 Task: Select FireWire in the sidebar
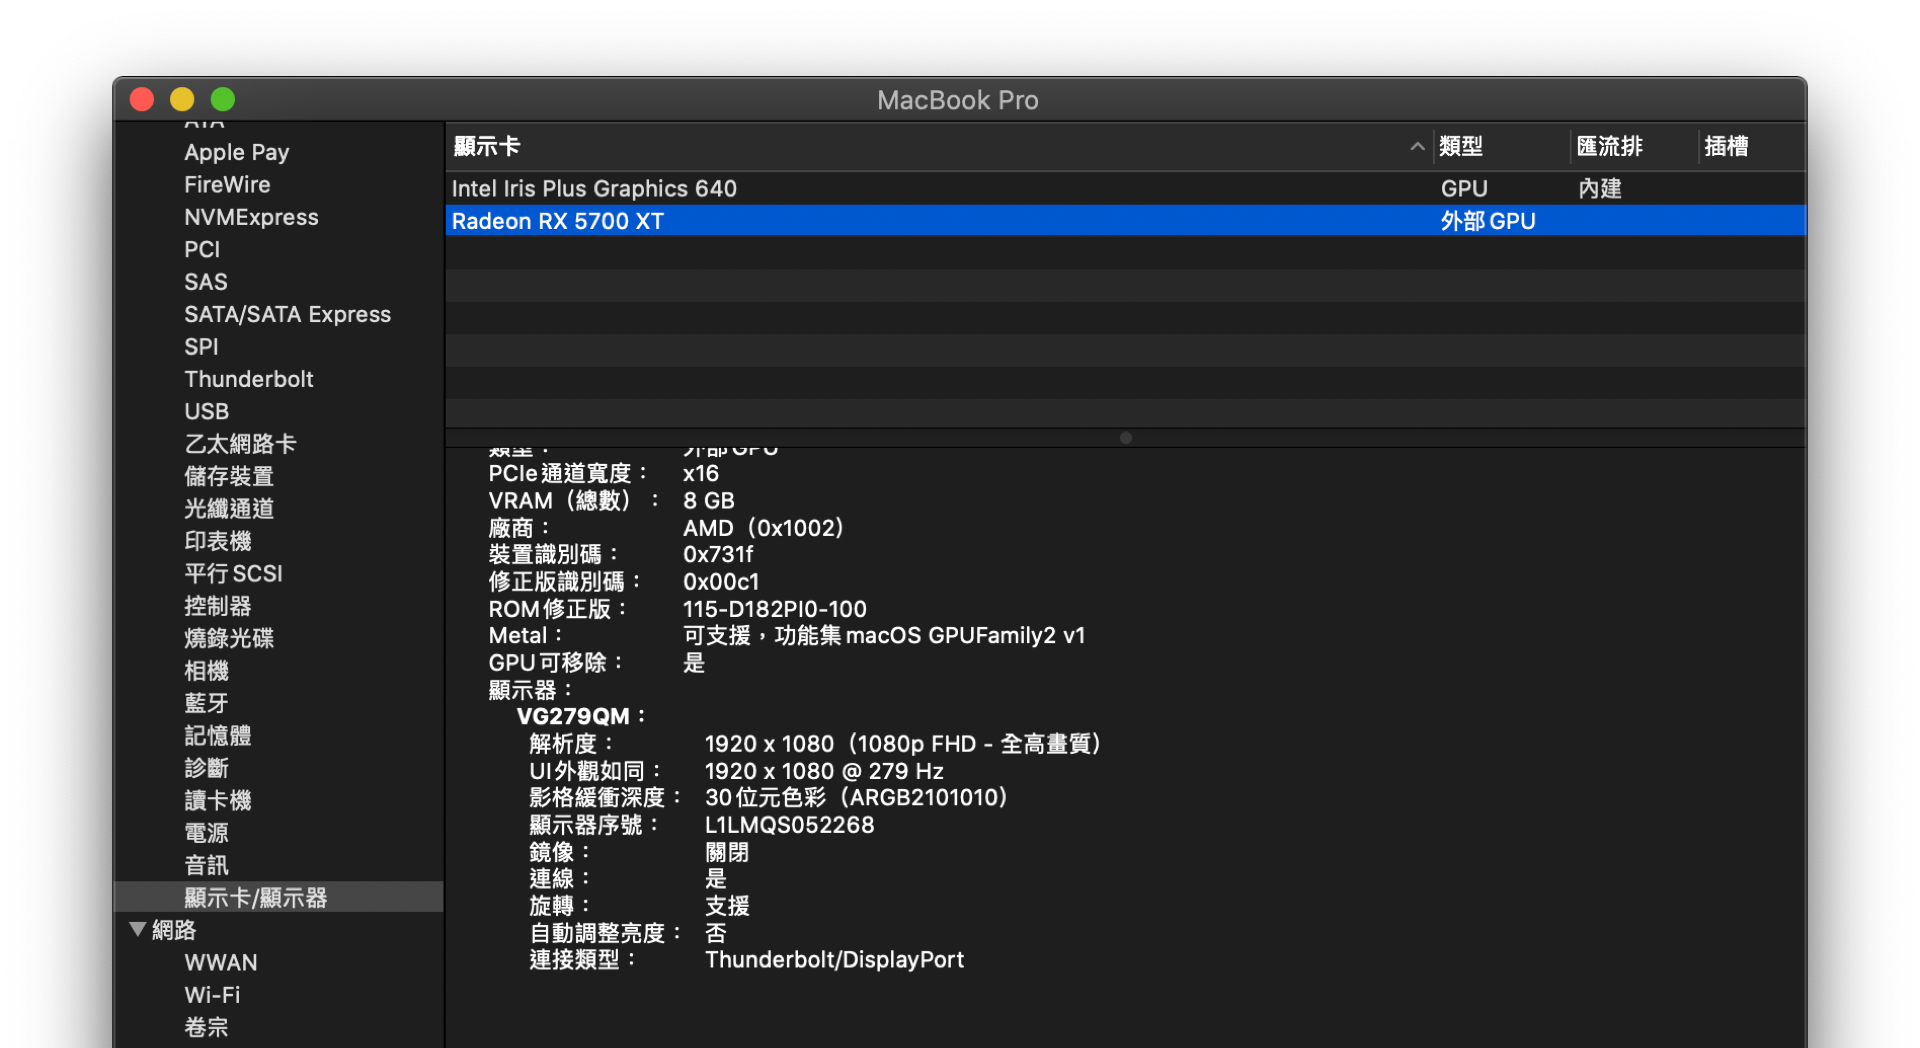click(227, 185)
